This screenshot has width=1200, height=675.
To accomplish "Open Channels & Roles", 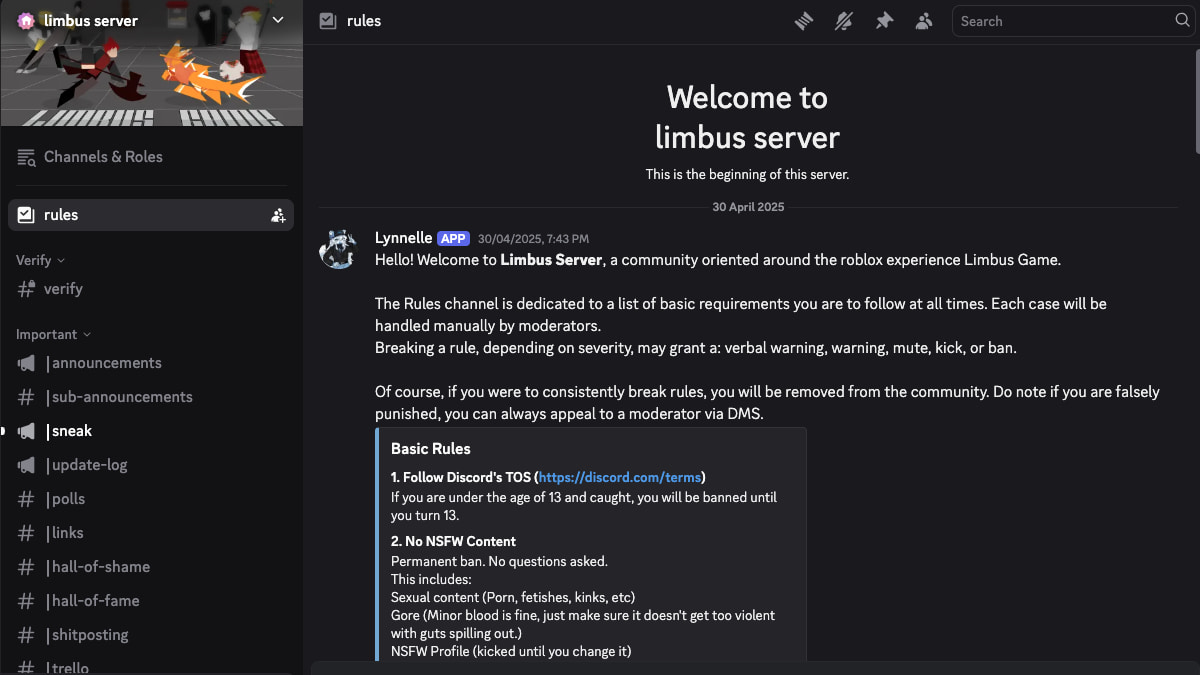I will pyautogui.click(x=151, y=156).
